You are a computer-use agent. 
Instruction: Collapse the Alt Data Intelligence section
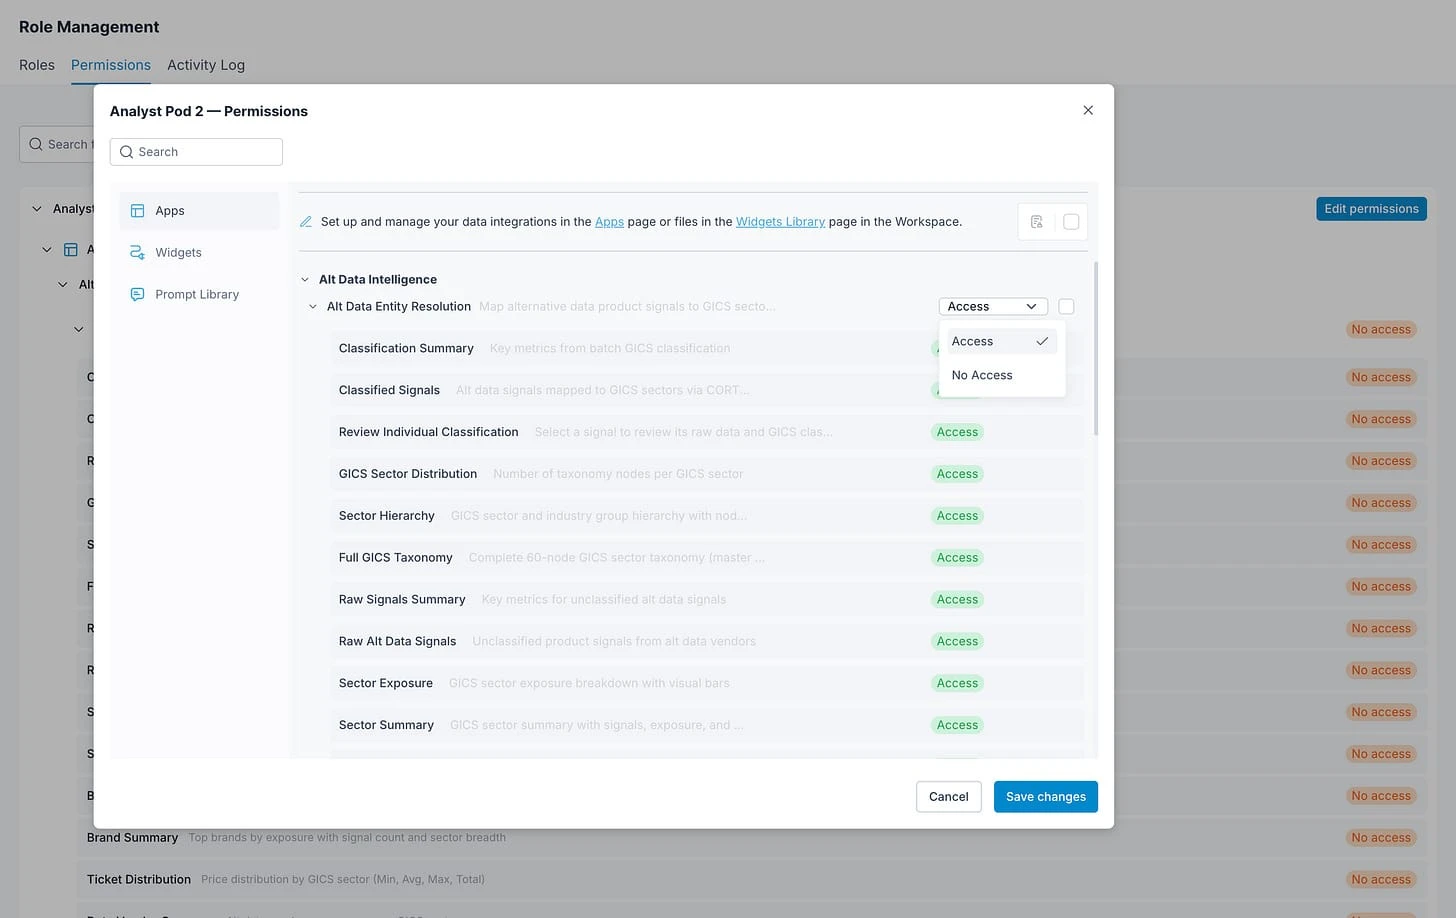(x=305, y=279)
